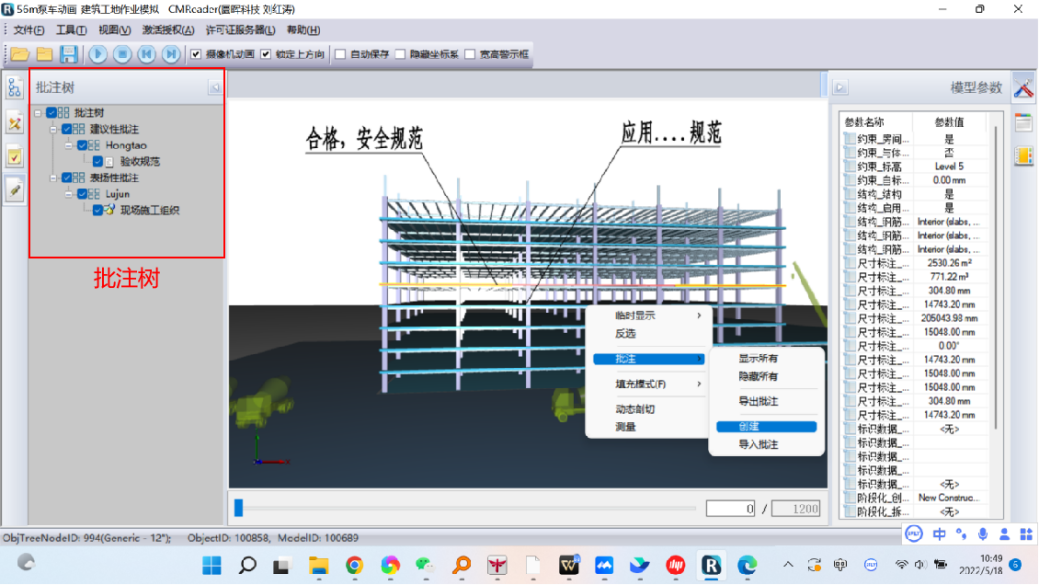Click the open file folder icon

[x=19, y=54]
